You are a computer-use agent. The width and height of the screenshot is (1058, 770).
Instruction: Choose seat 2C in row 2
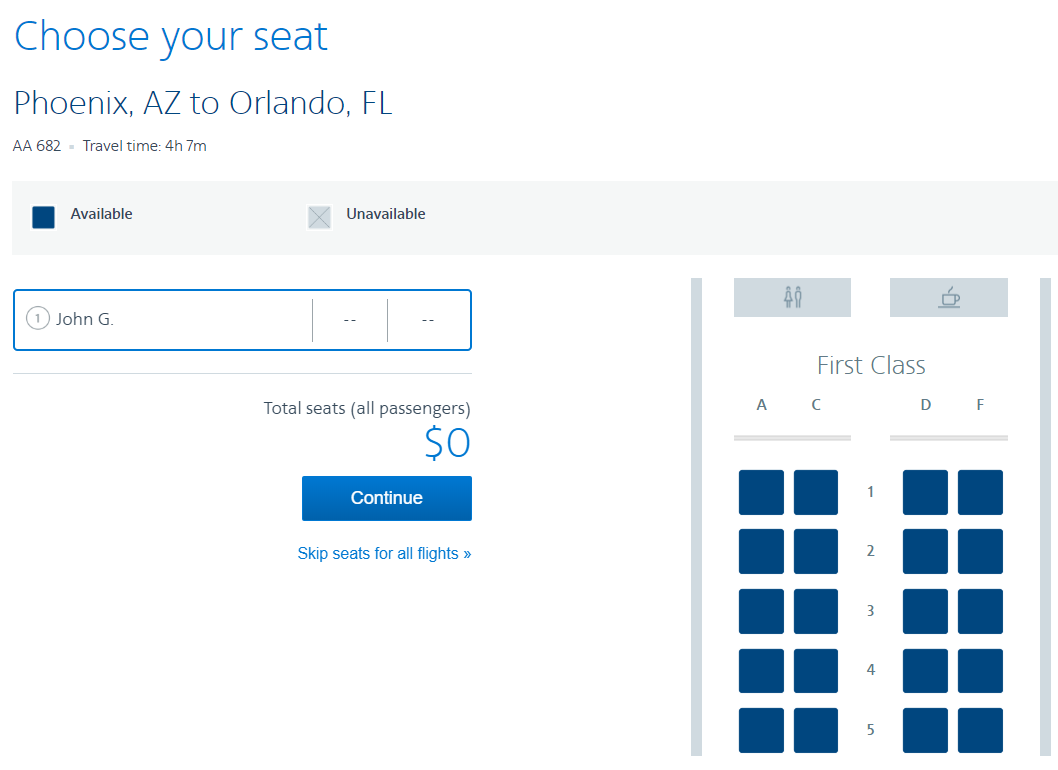tap(816, 551)
